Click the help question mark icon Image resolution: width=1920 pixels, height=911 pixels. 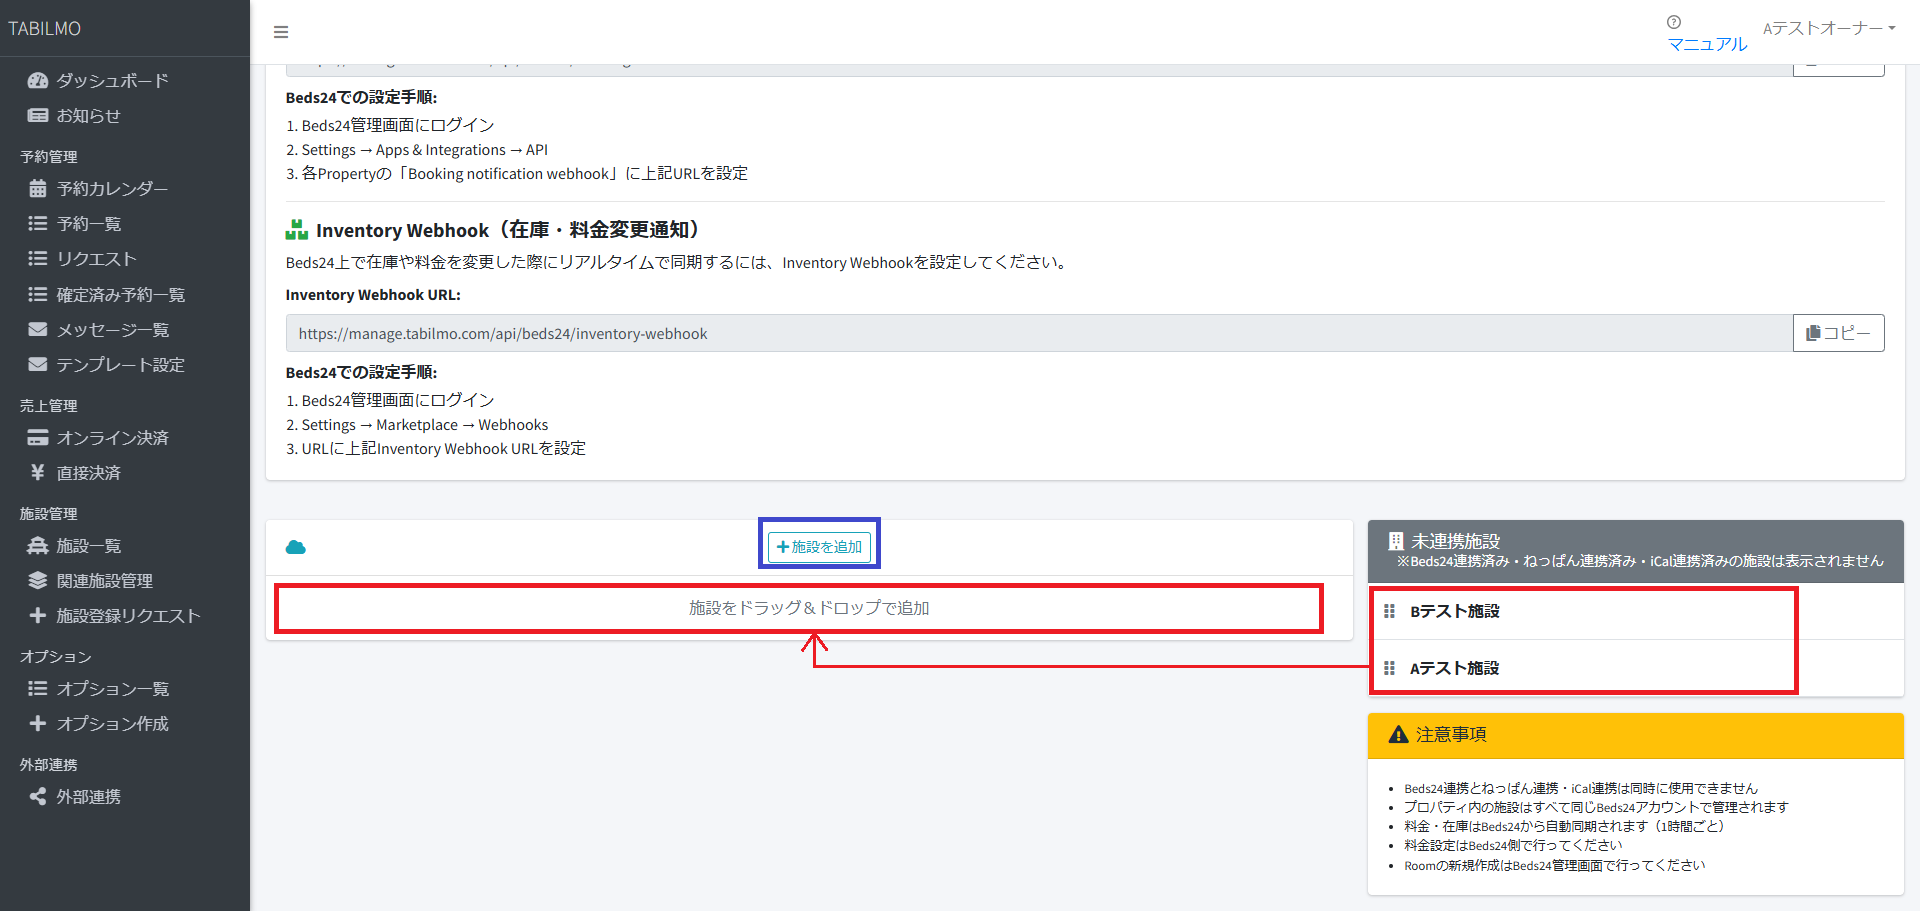click(x=1673, y=22)
